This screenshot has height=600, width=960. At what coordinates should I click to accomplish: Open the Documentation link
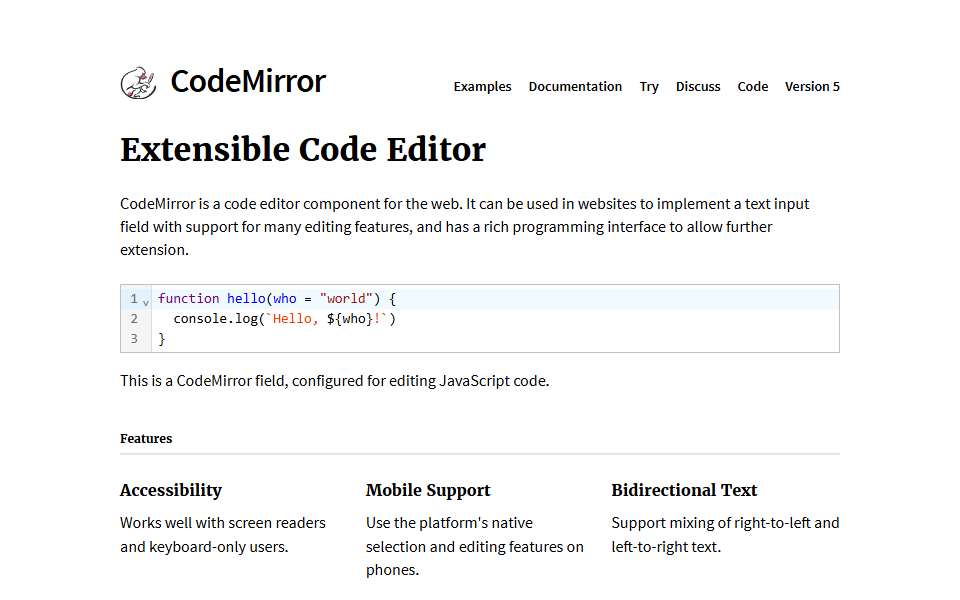pos(576,86)
